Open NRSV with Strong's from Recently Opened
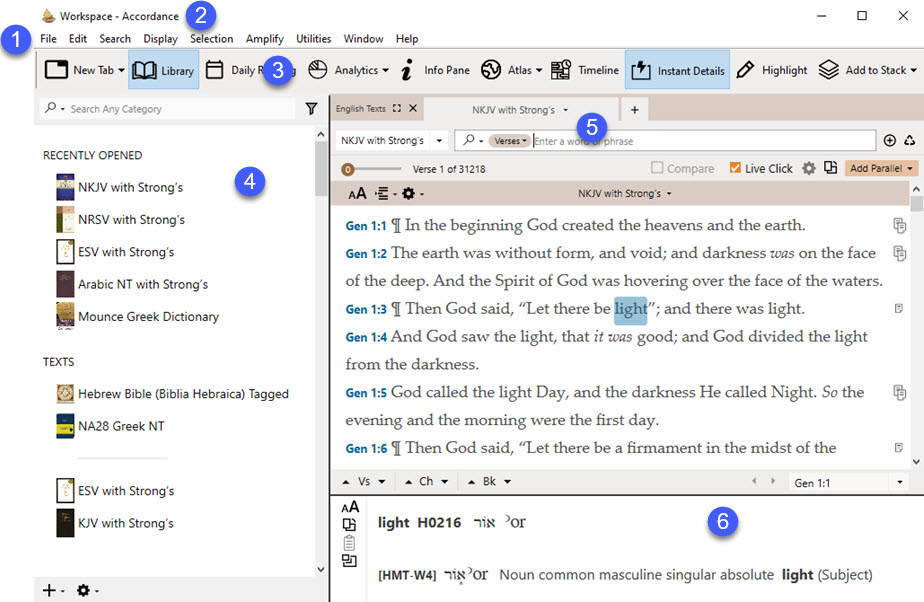924x602 pixels. [131, 220]
